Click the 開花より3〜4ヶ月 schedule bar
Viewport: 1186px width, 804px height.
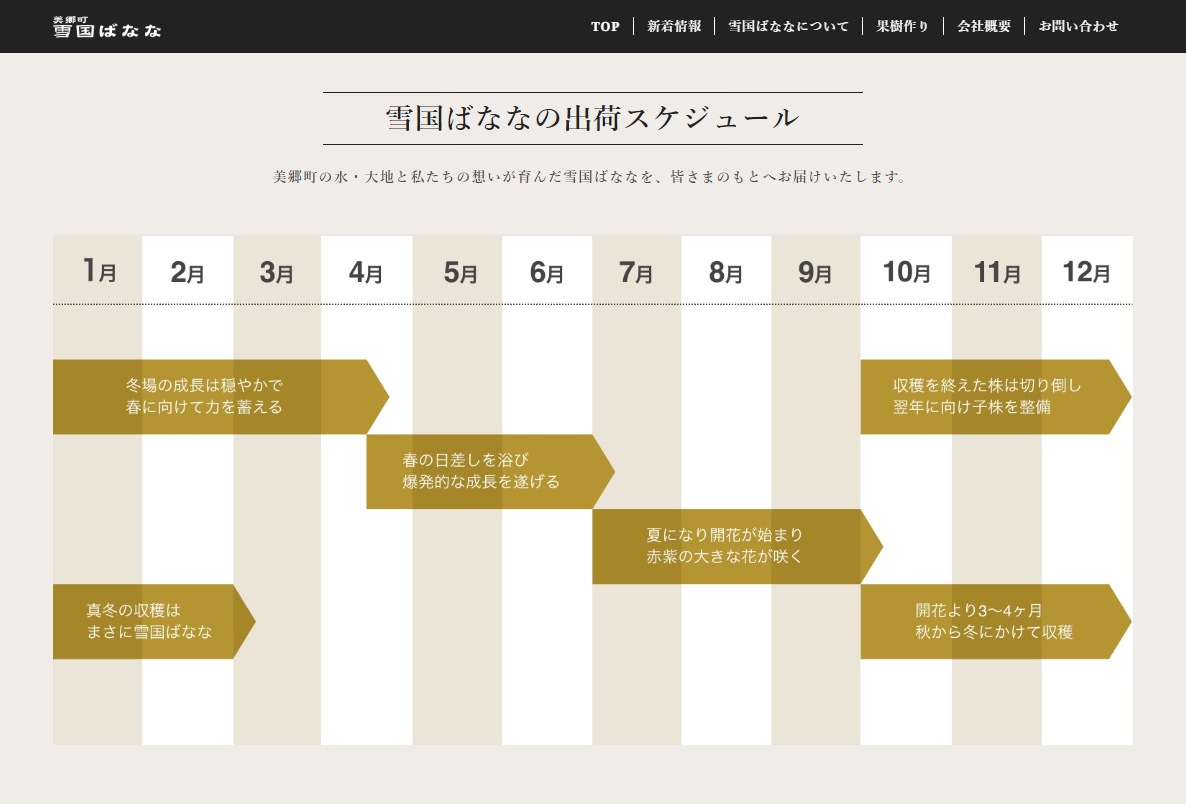(x=996, y=621)
